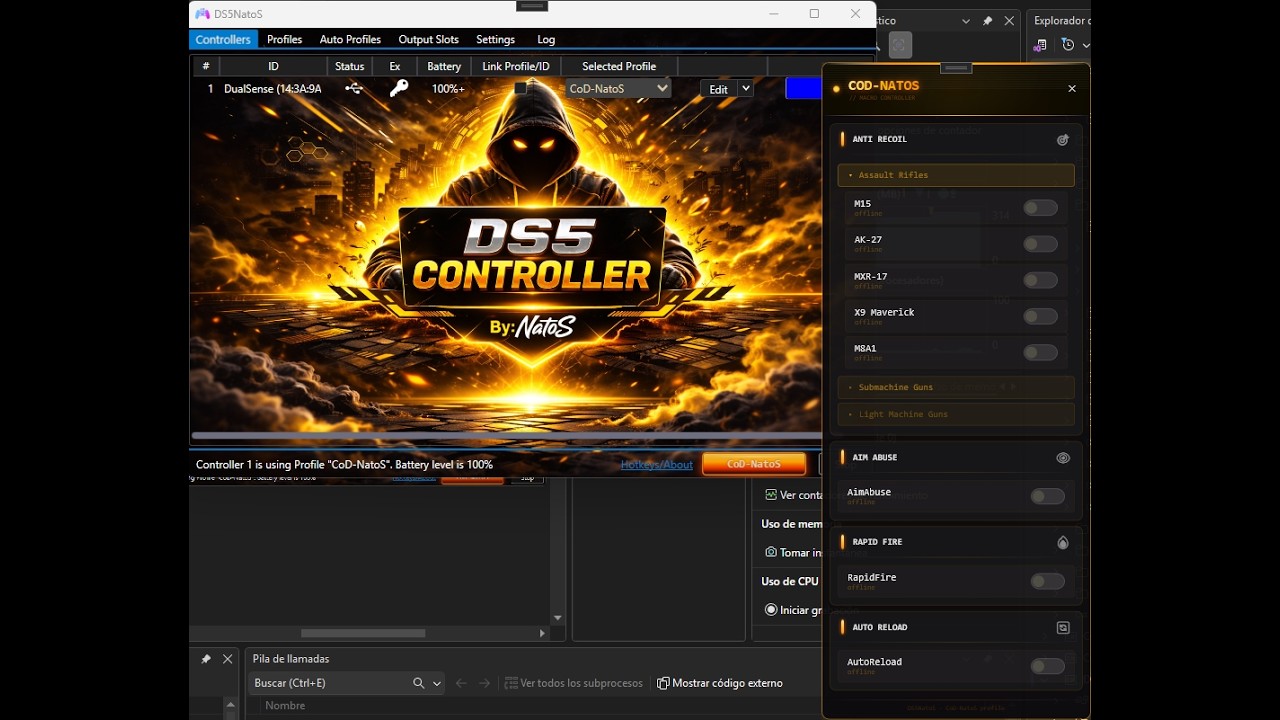Collapse the Assault Rifles group
This screenshot has width=1280, height=720.
(x=956, y=175)
